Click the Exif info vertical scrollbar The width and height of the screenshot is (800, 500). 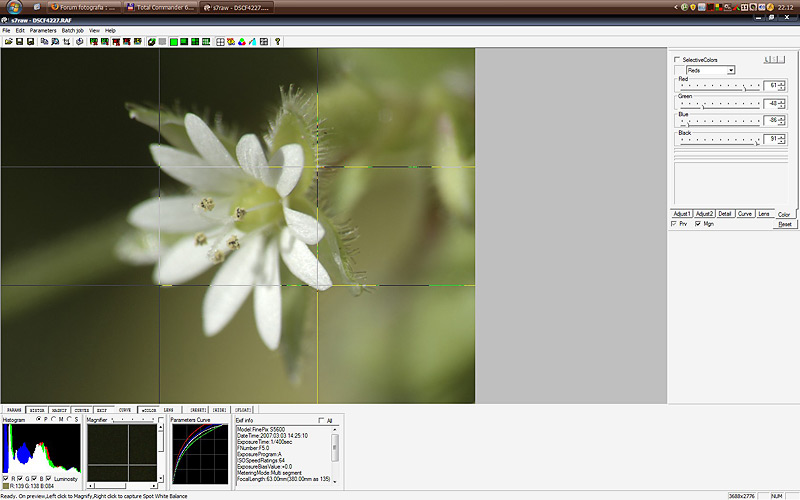coord(335,455)
